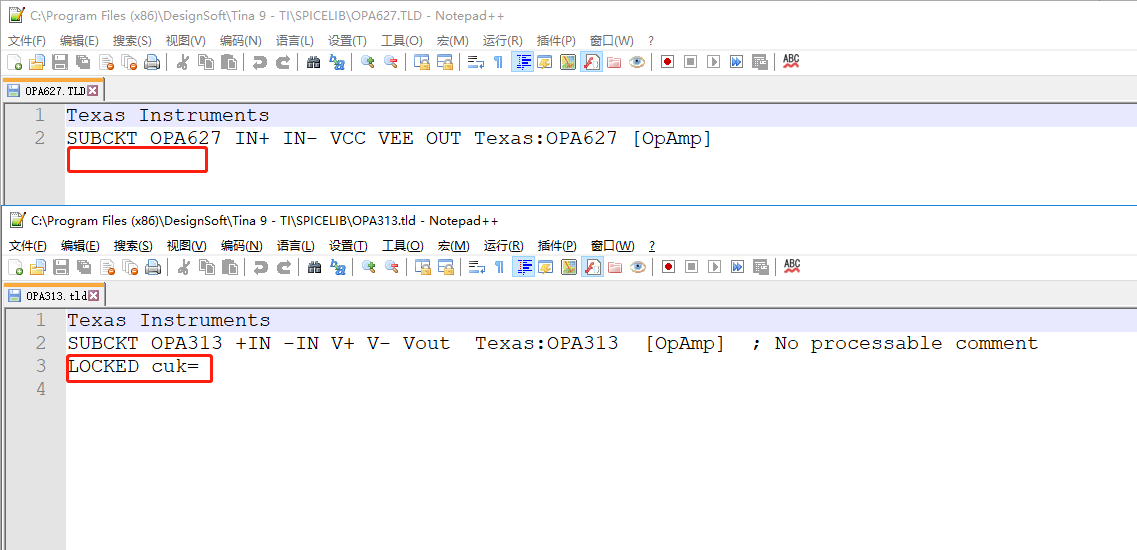The width and height of the screenshot is (1137, 550).
Task: Select the OPA313.tld document tab
Action: point(54,295)
